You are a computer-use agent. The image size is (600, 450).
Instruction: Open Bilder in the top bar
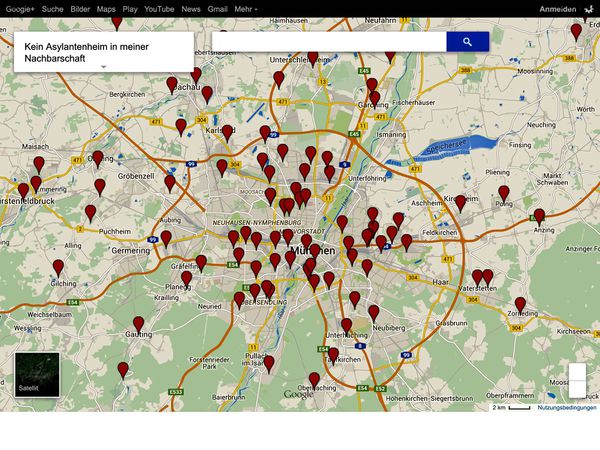coord(80,9)
